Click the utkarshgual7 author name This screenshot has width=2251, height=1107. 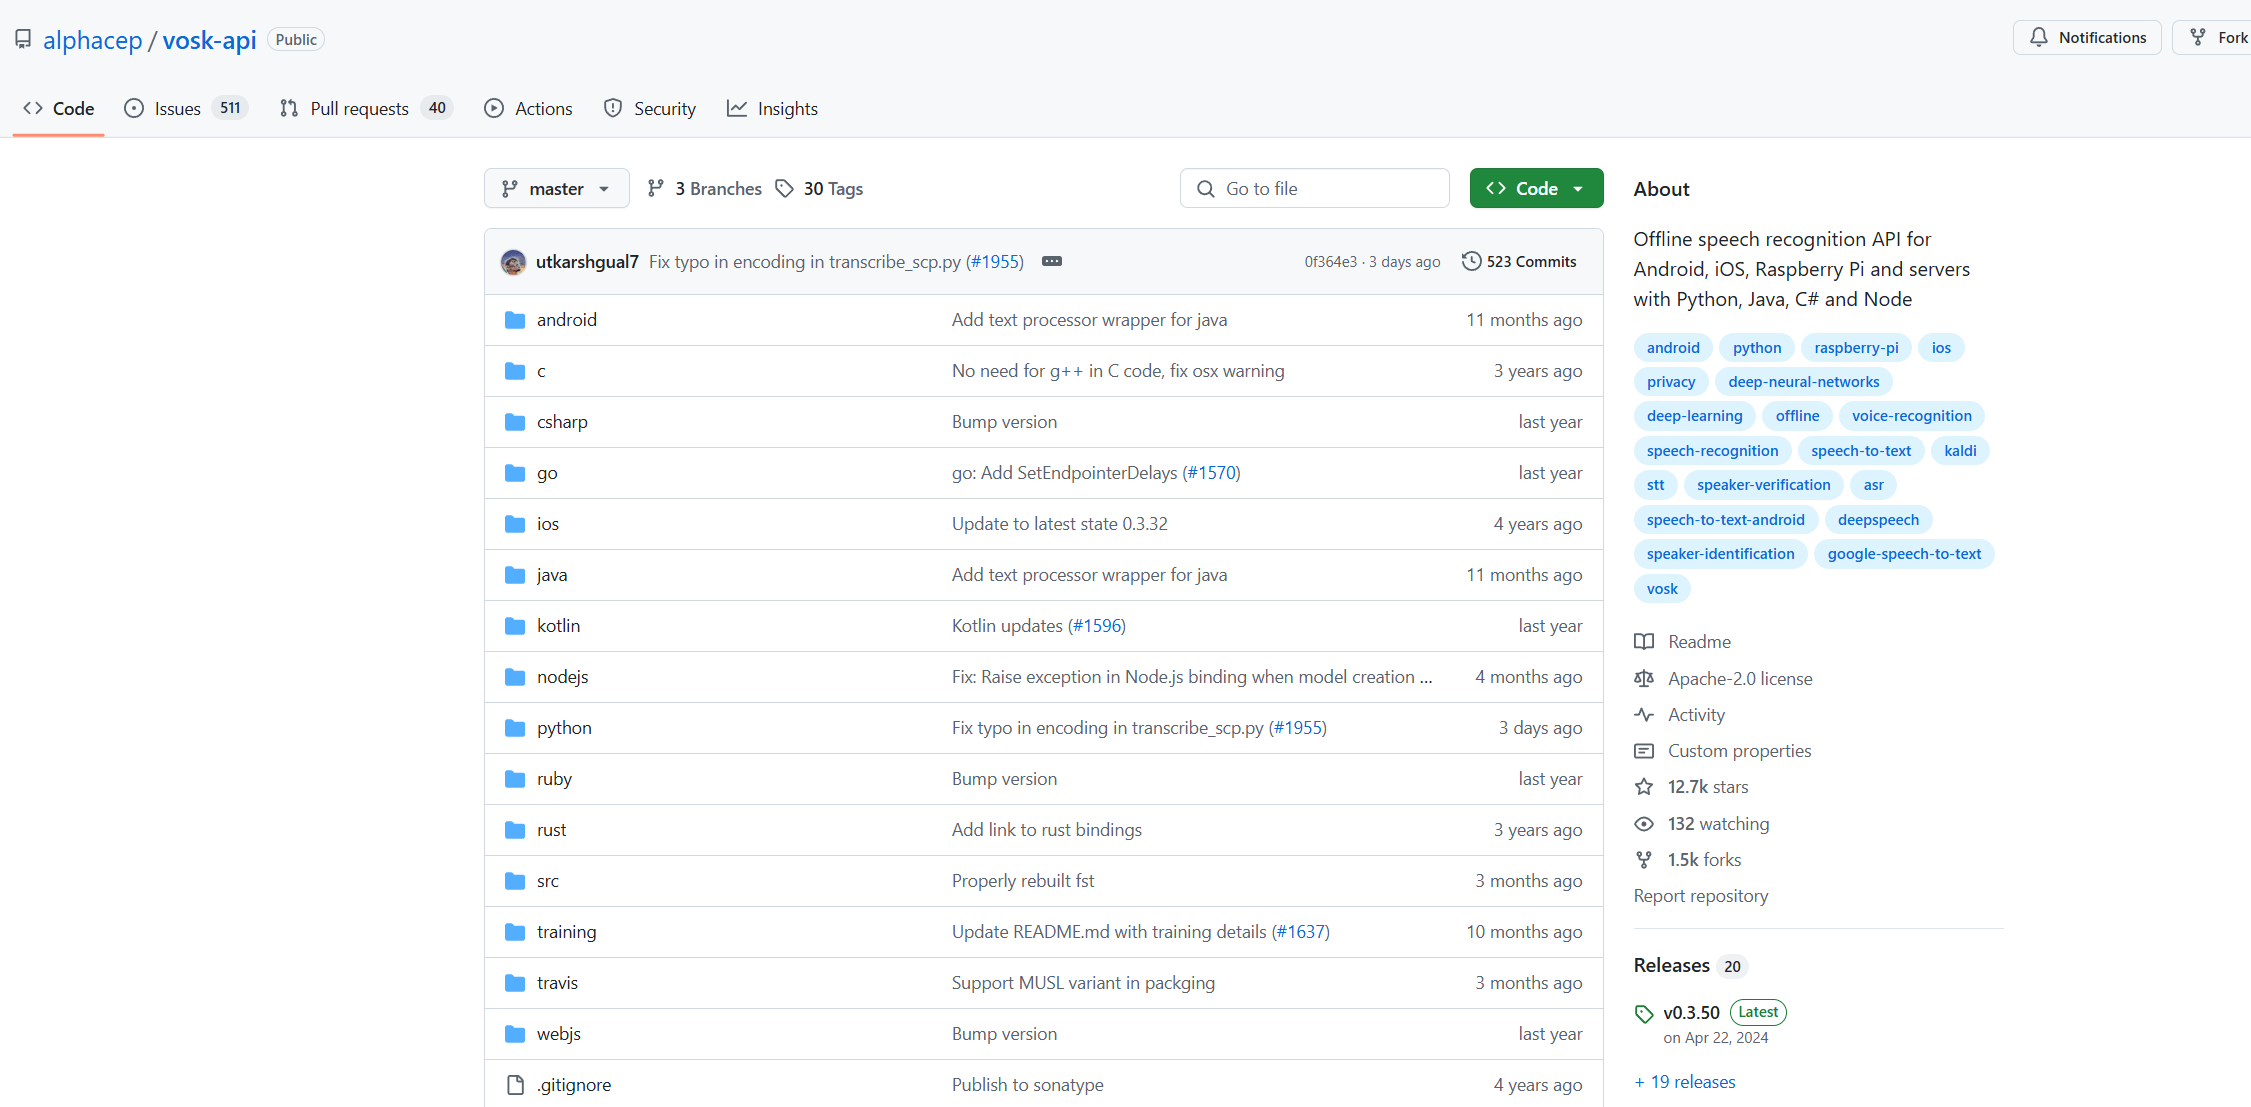587,262
